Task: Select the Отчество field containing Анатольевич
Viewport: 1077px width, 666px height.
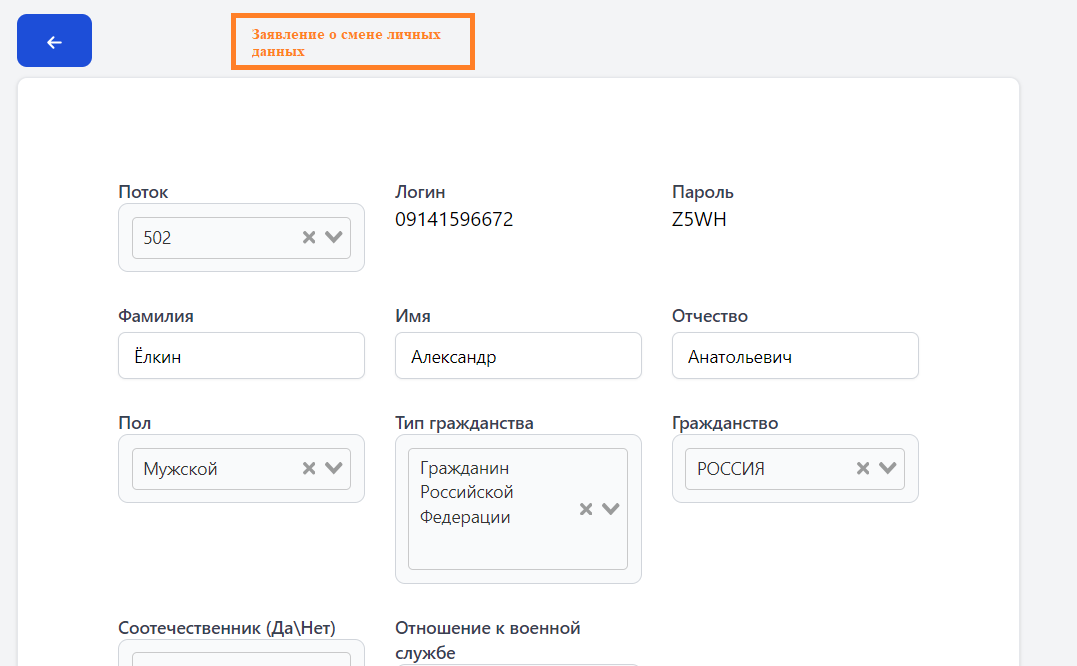Action: pos(795,356)
